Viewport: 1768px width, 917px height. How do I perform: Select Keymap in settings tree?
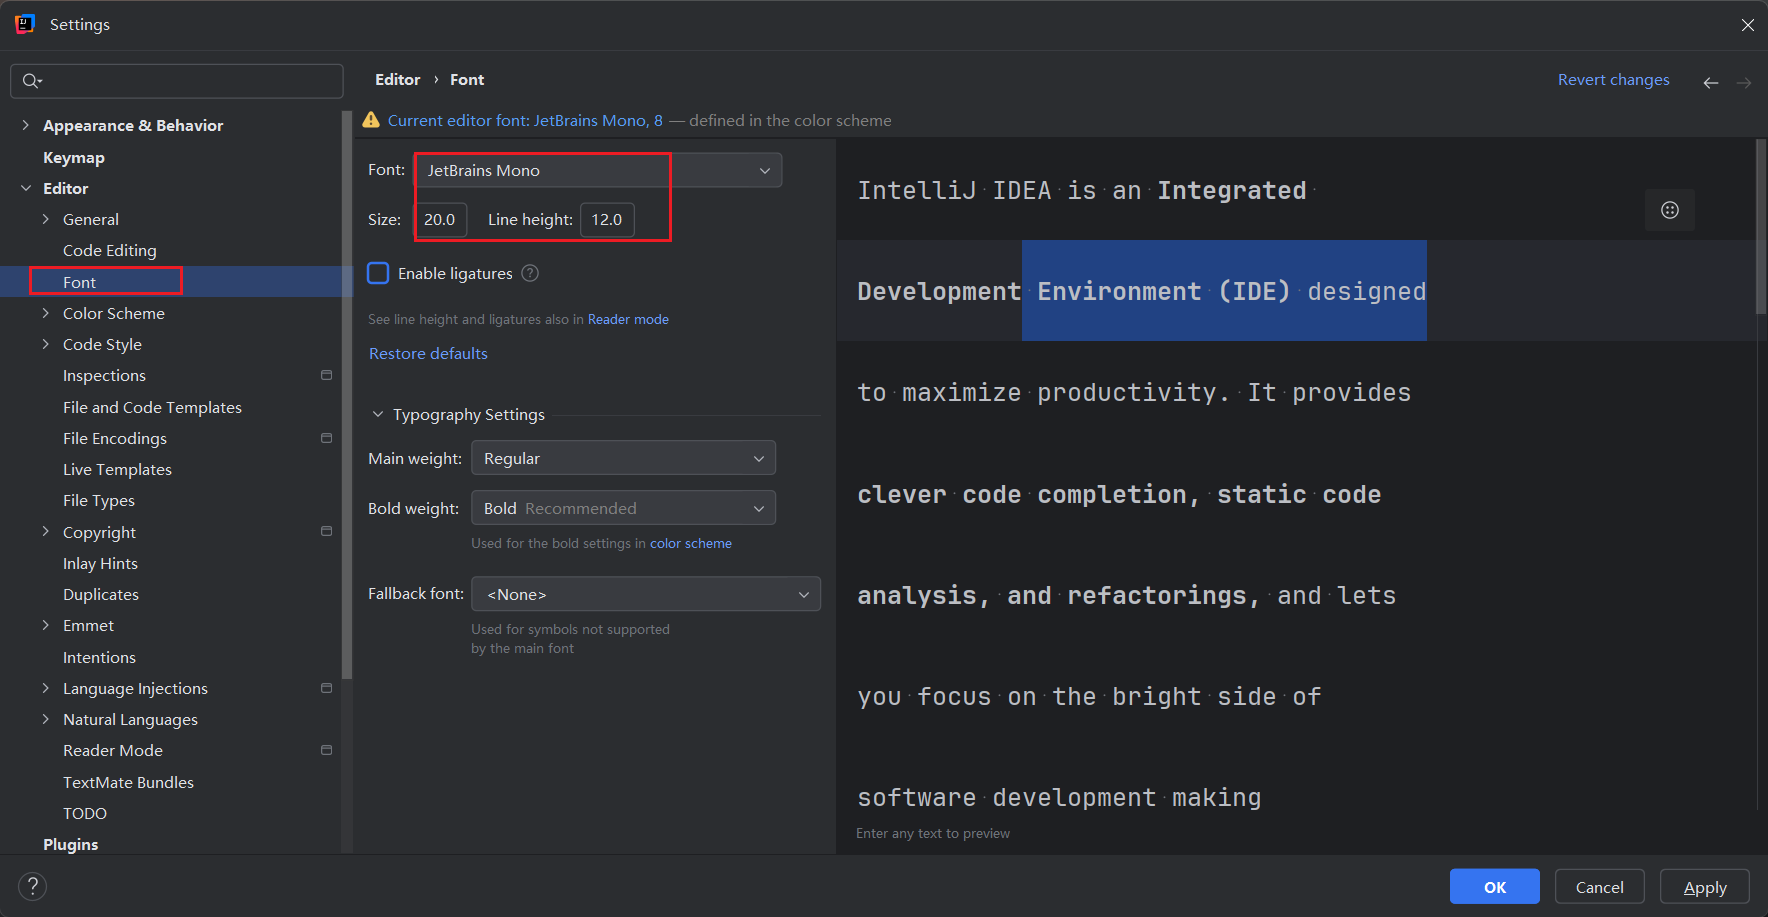point(74,157)
